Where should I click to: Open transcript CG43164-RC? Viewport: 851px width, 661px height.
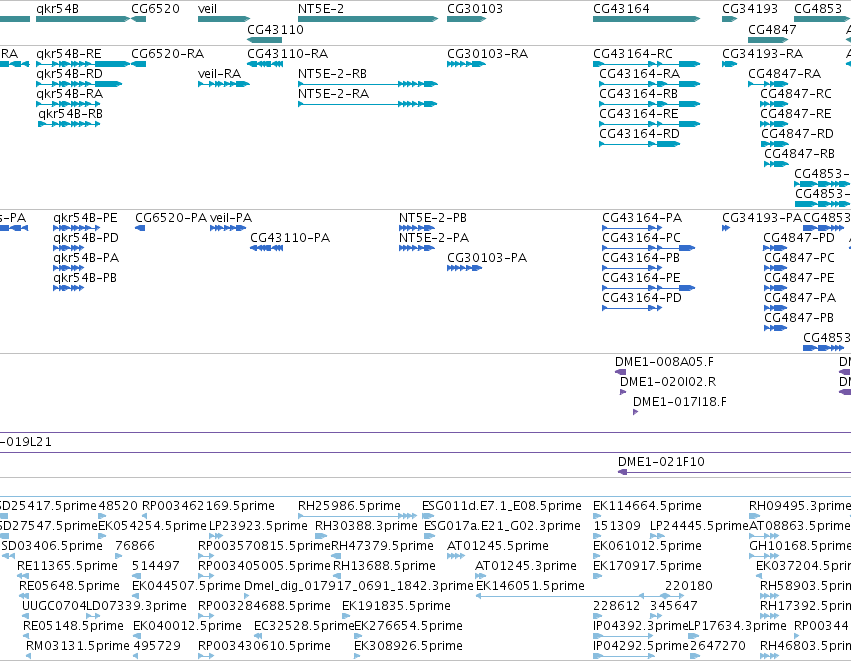(x=633, y=54)
